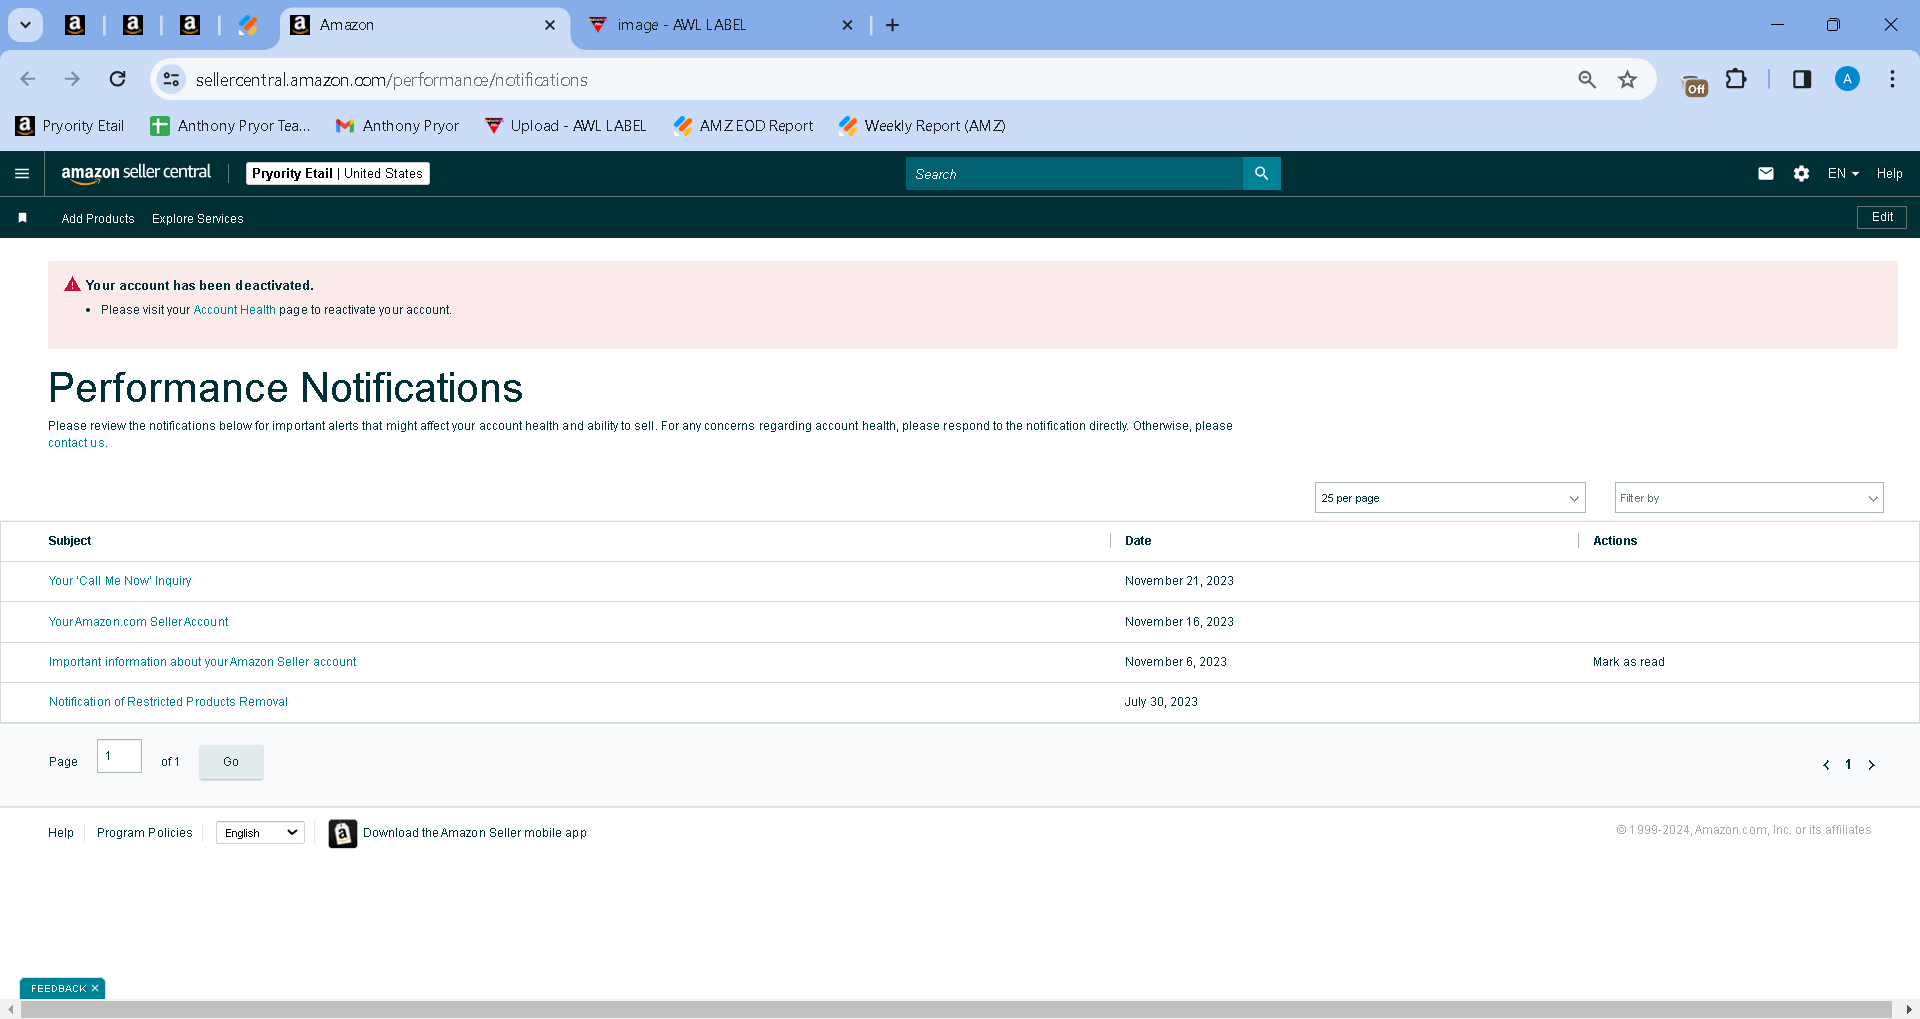
Task: Open the Settings gear icon
Action: coord(1801,174)
